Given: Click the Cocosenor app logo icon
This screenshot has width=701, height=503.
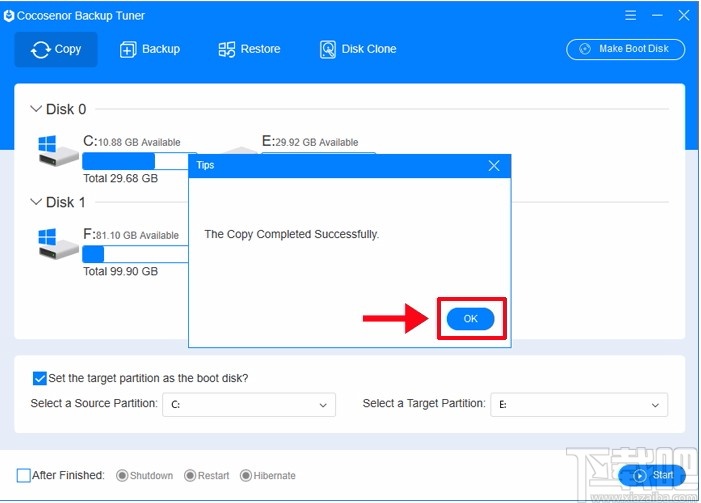Looking at the screenshot, I should pos(8,16).
